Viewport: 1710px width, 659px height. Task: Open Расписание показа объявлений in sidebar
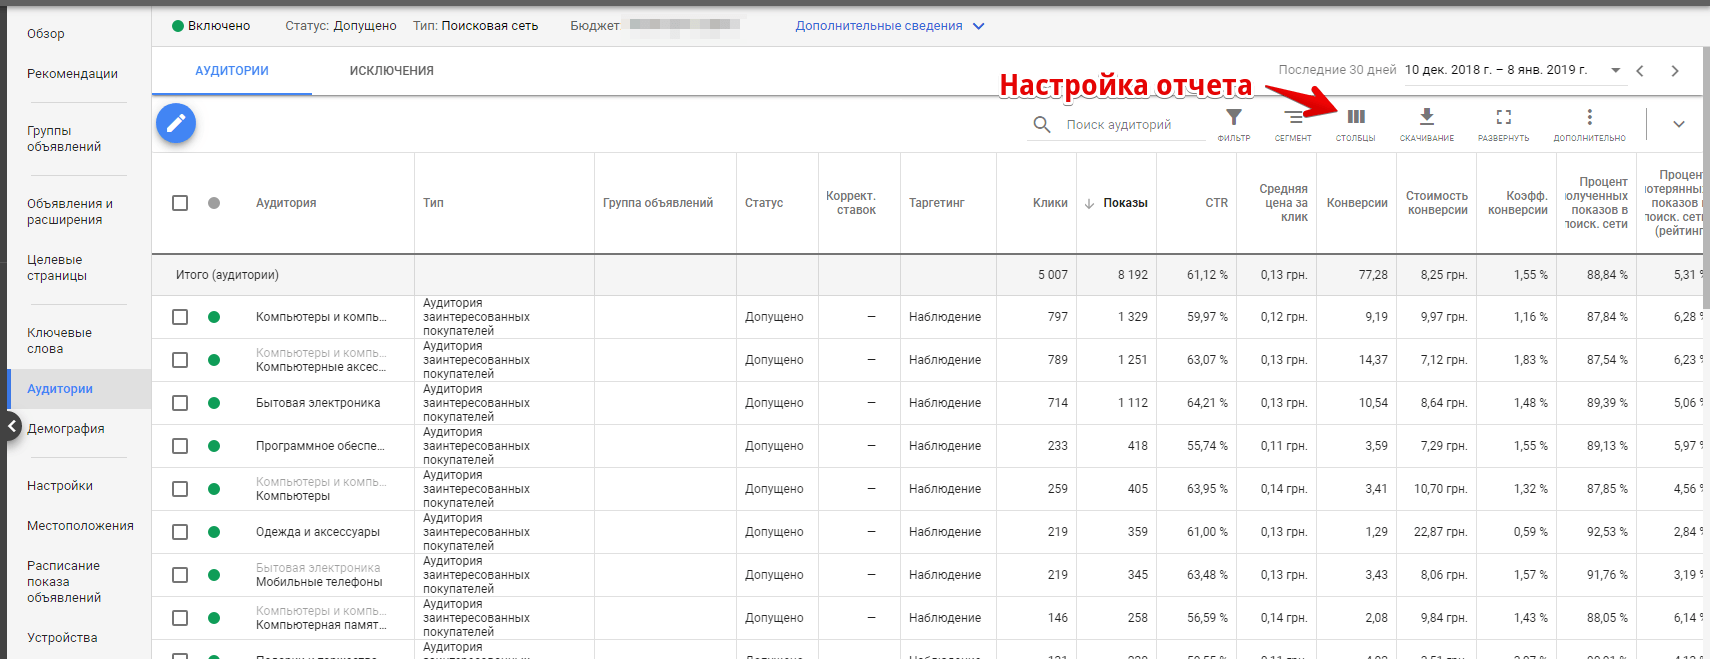click(x=64, y=582)
